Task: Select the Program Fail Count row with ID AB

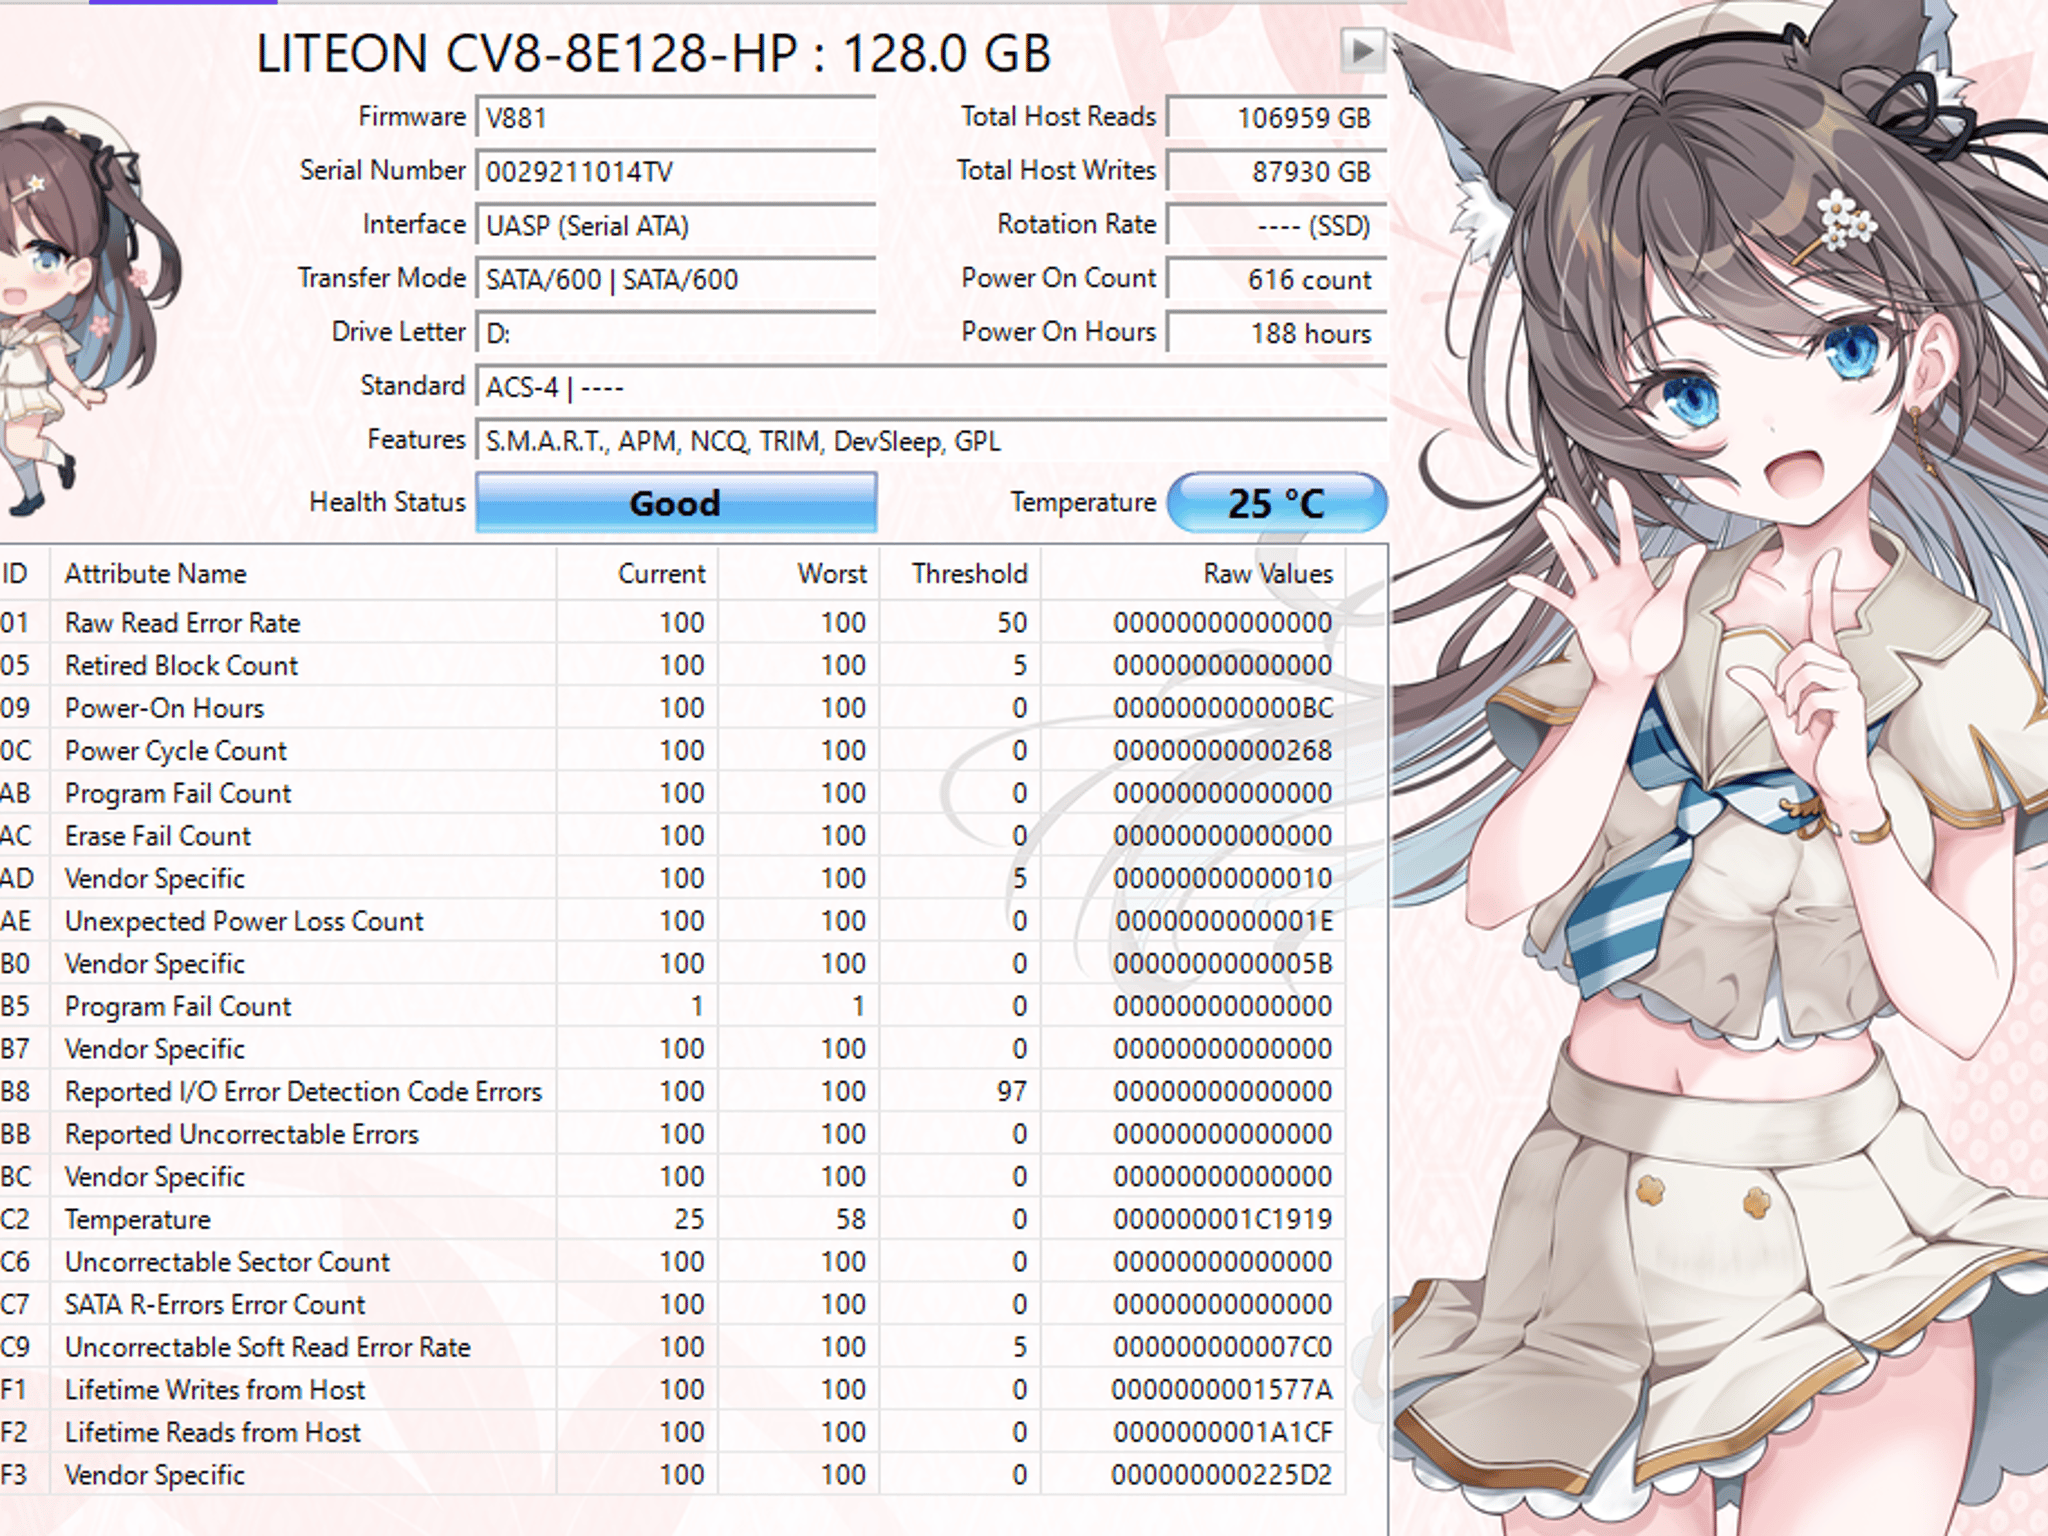Action: [x=672, y=793]
